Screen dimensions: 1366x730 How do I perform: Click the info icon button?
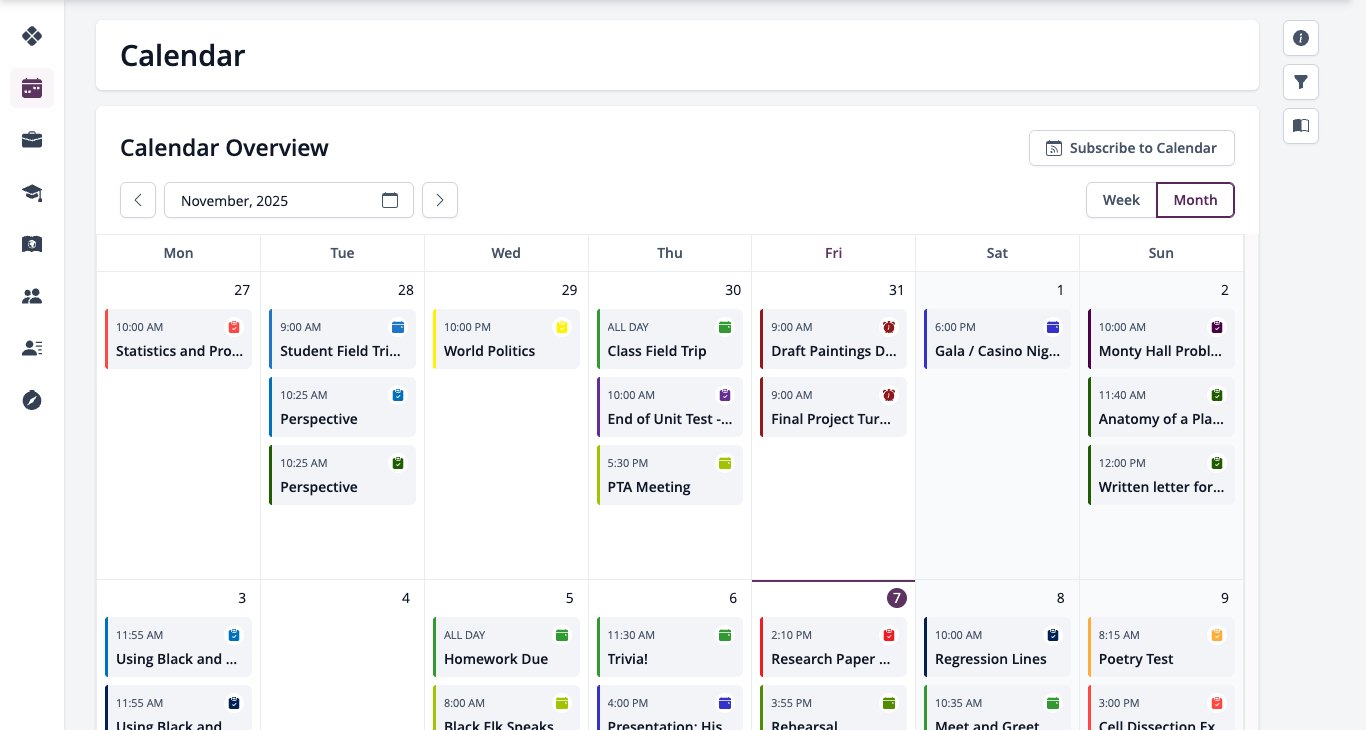pos(1301,38)
